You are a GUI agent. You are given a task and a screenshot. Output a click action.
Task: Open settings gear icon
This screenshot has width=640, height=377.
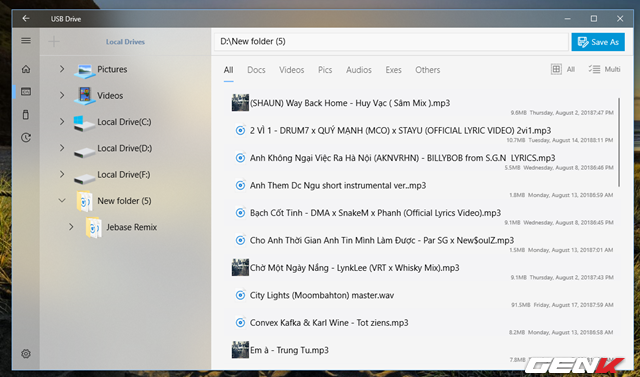(26, 353)
